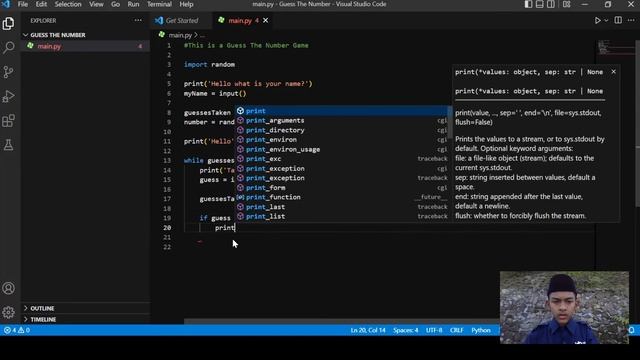This screenshot has width=640, height=360.
Task: Open the Run menu
Action: (x=133, y=4)
